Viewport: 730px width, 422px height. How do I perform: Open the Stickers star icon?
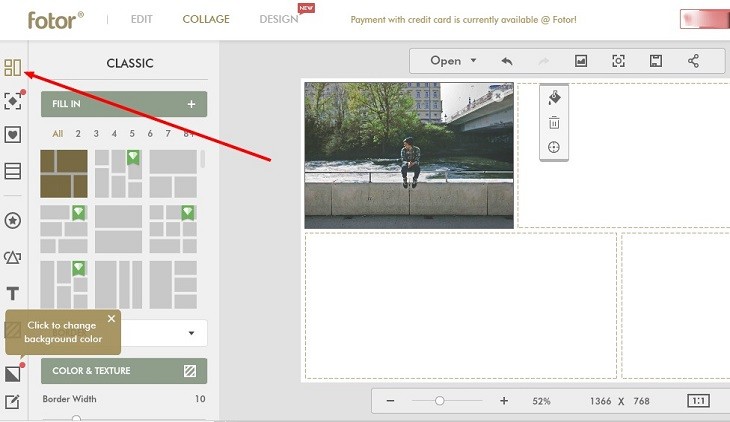pyautogui.click(x=13, y=220)
